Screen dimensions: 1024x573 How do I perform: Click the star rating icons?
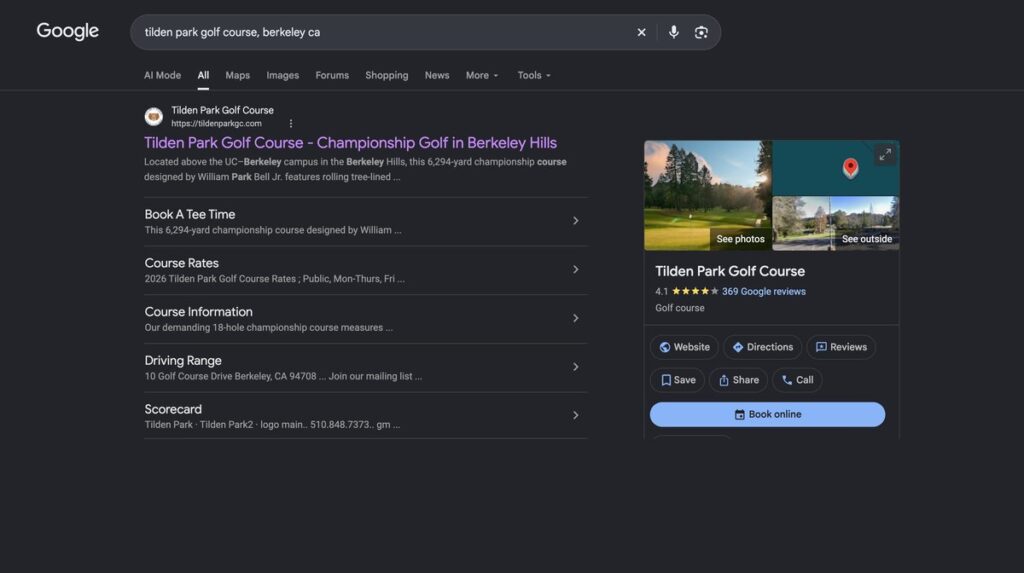695,291
